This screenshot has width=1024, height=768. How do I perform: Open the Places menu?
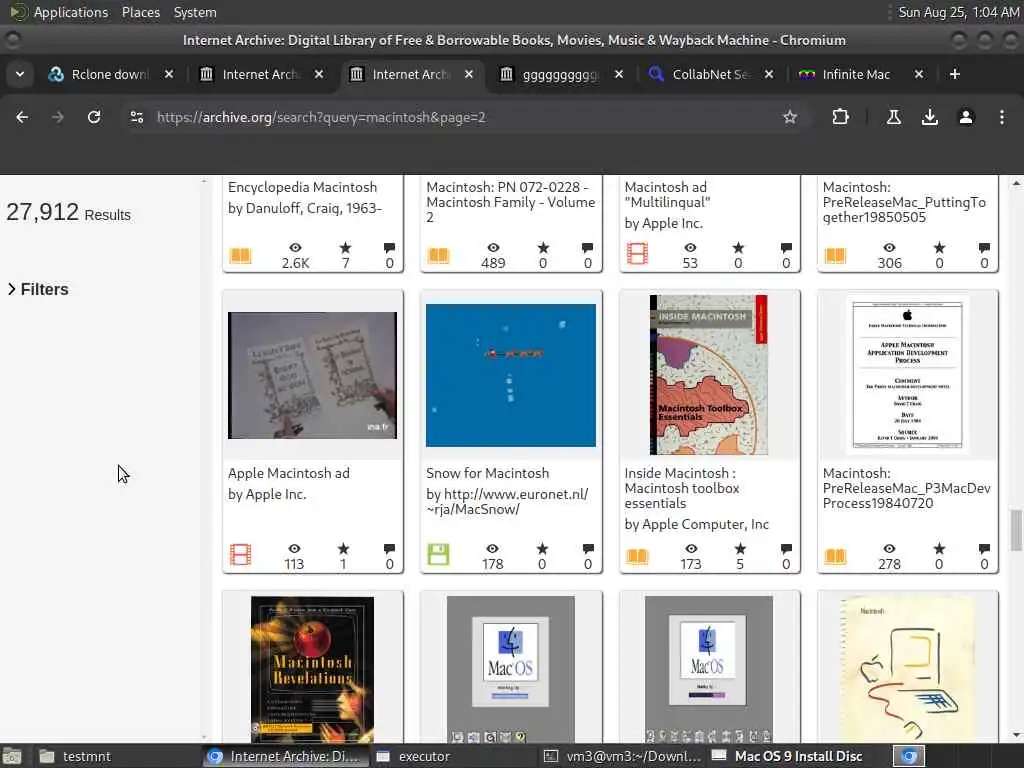141,12
